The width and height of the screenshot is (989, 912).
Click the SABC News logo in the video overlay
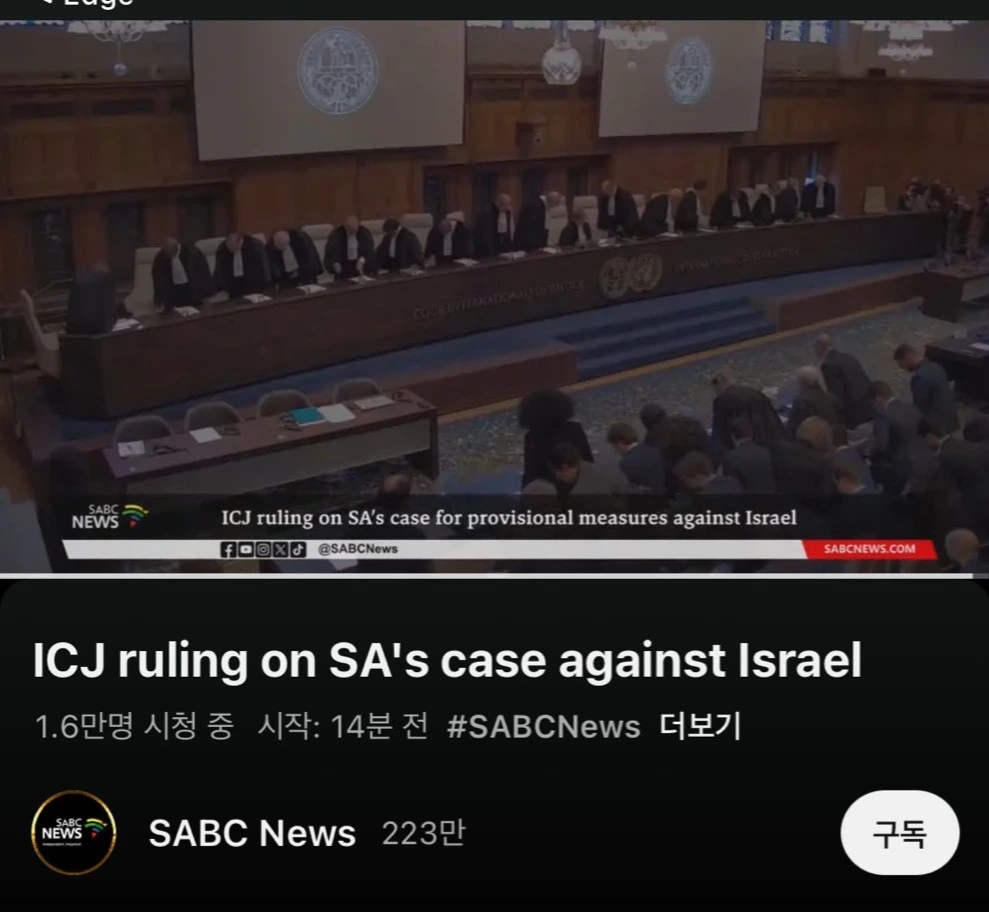[x=110, y=517]
